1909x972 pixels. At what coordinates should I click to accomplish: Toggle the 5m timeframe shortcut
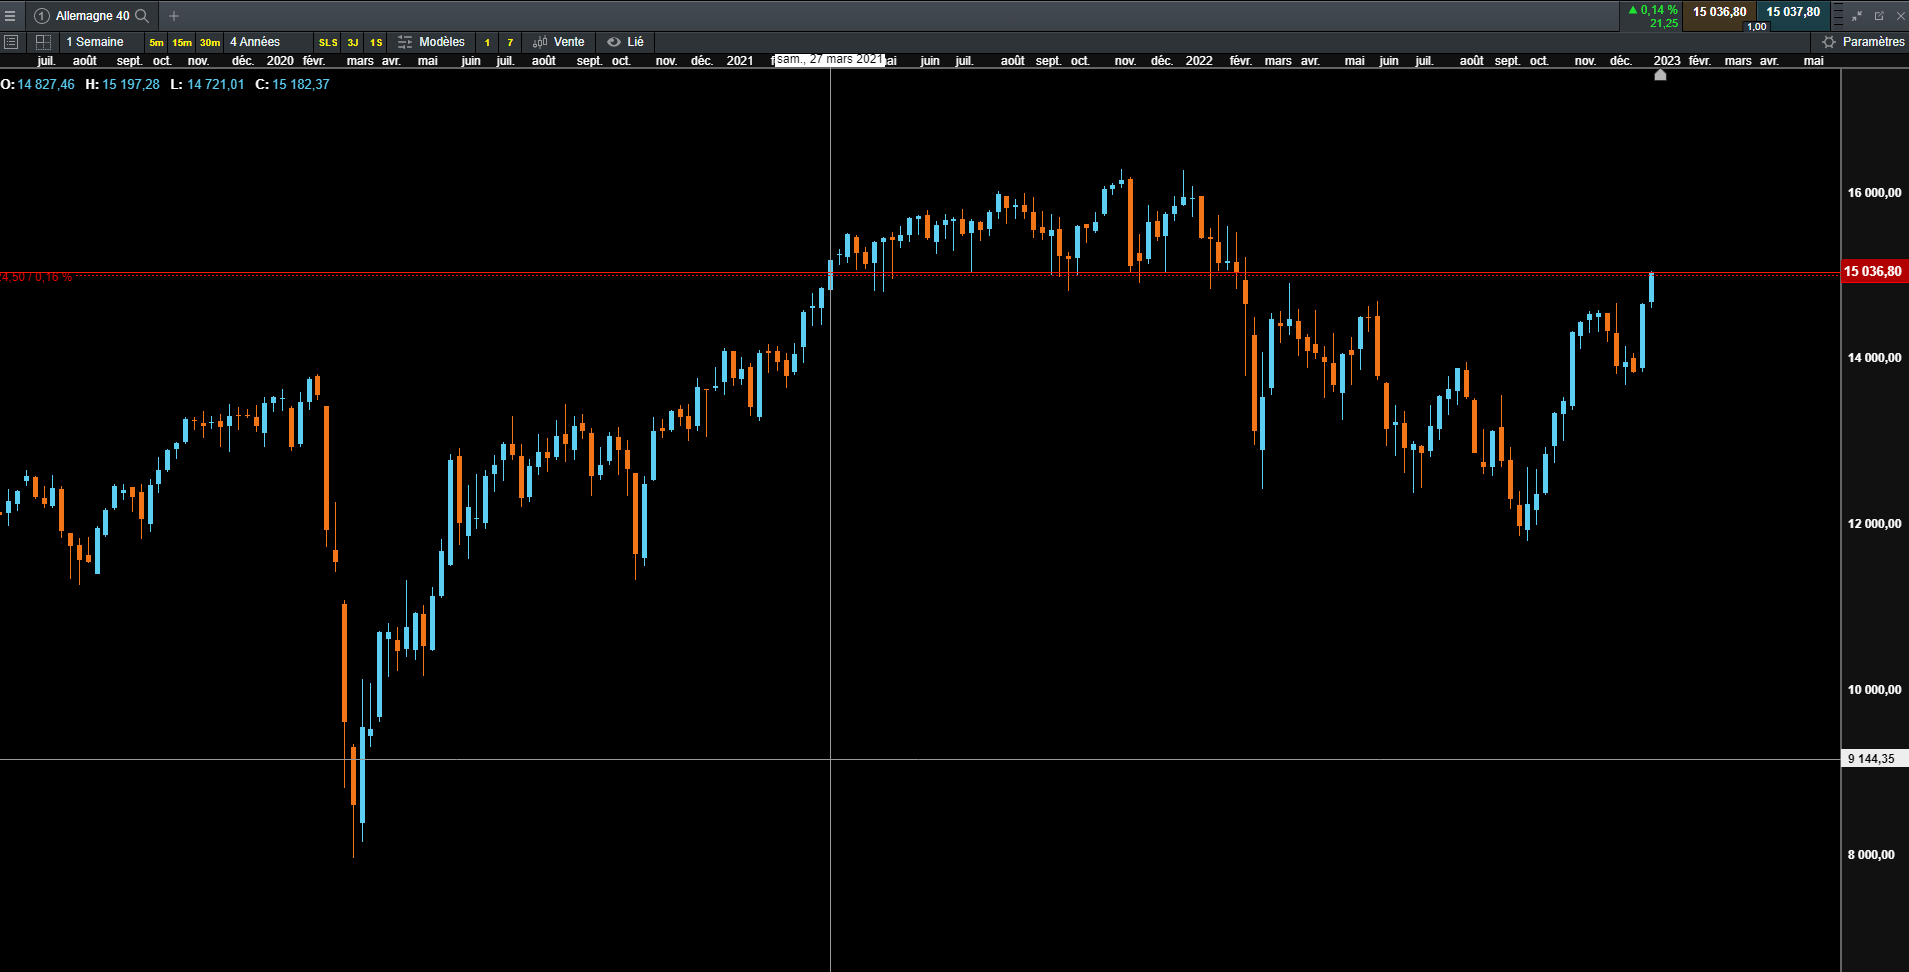click(156, 42)
